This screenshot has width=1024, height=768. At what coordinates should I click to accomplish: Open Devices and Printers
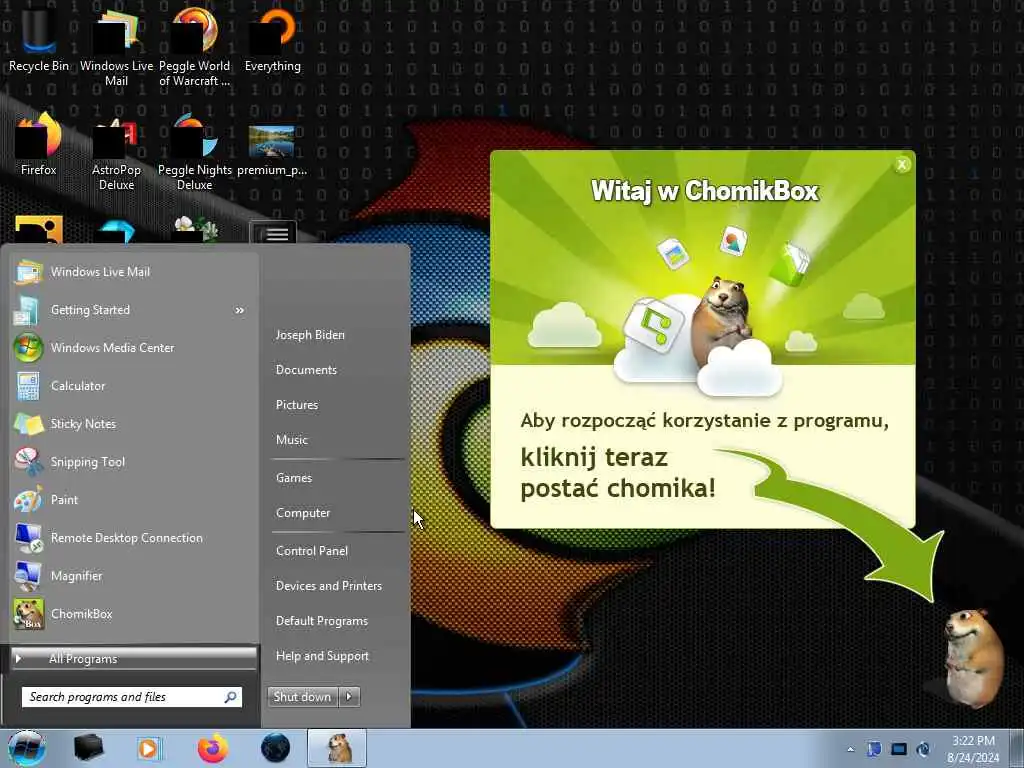click(329, 586)
